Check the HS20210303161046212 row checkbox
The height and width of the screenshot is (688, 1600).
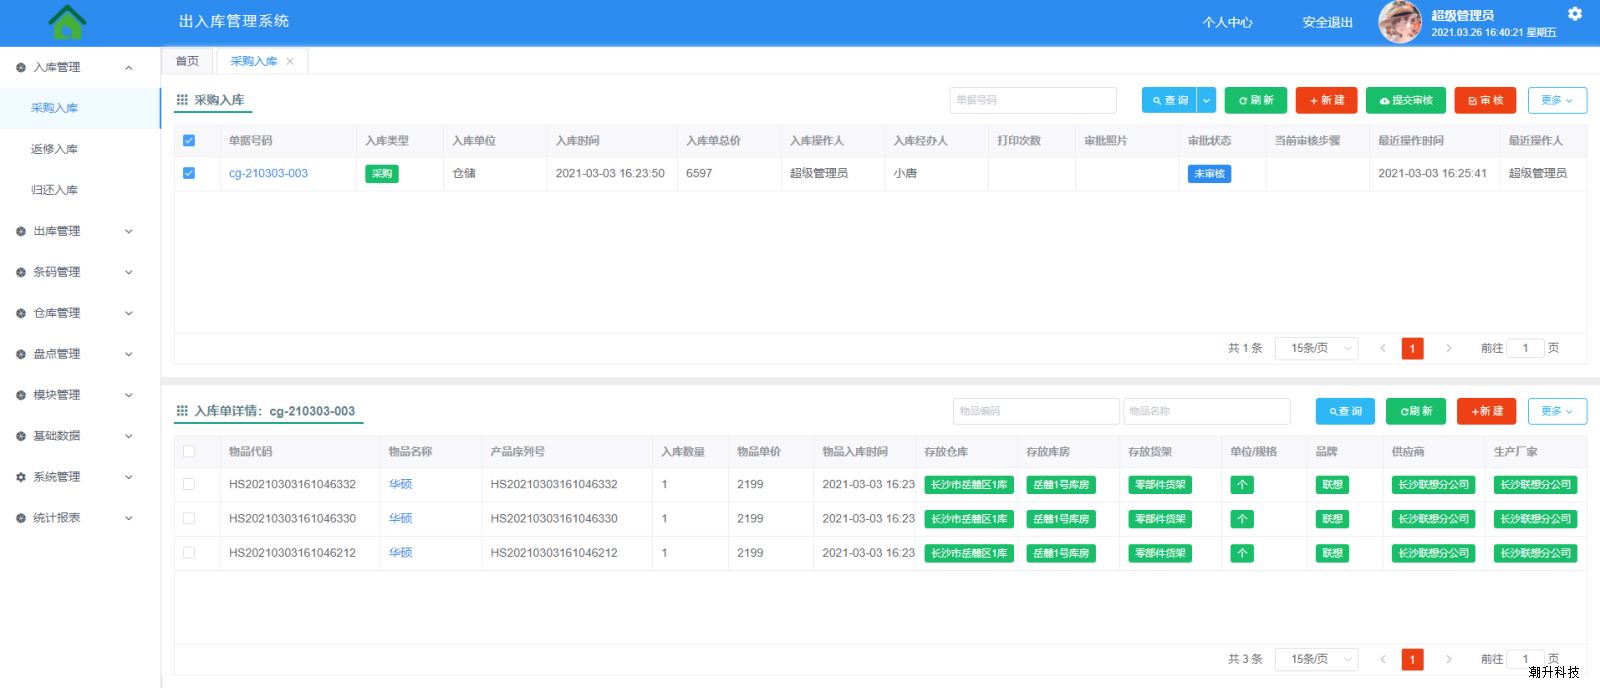tap(189, 552)
